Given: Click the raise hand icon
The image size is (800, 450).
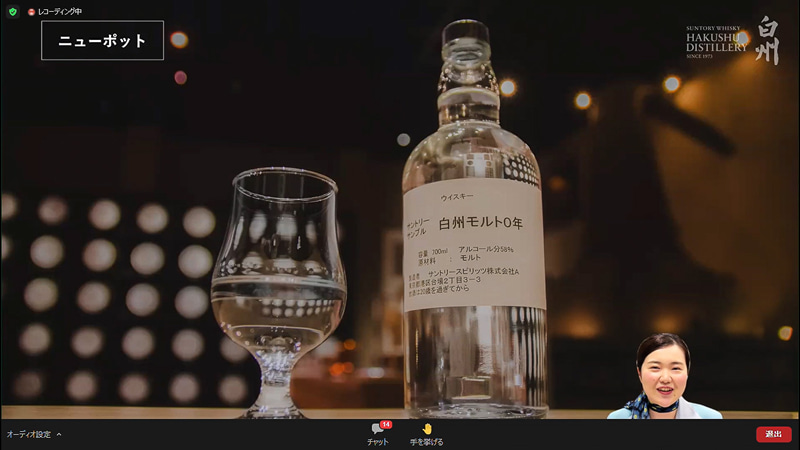Looking at the screenshot, I should tap(427, 429).
